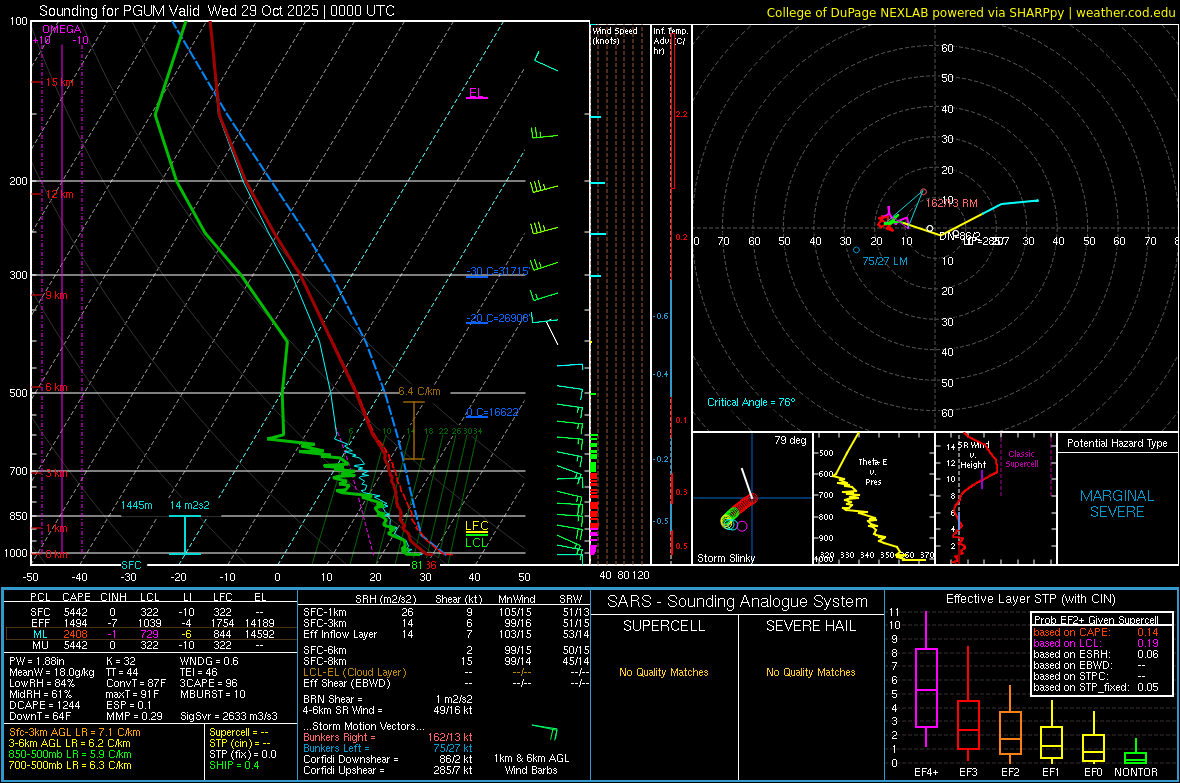This screenshot has height=783, width=1180.
Task: Click the Theta-E v. Pres label
Action: tap(873, 471)
